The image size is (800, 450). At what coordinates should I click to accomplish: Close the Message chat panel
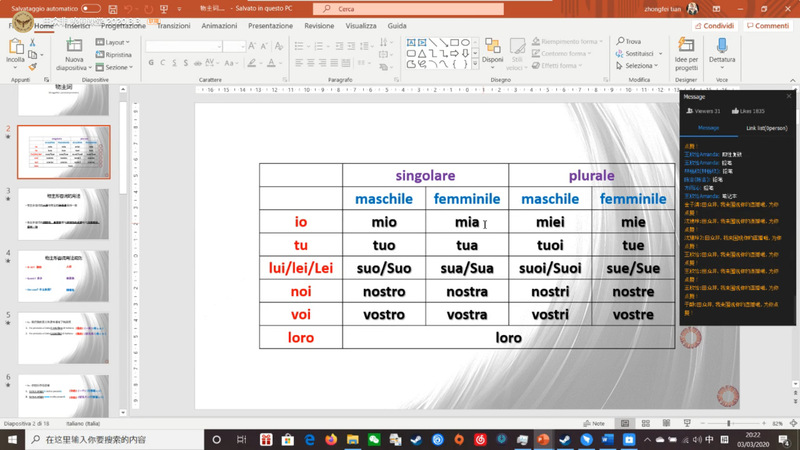click(789, 96)
